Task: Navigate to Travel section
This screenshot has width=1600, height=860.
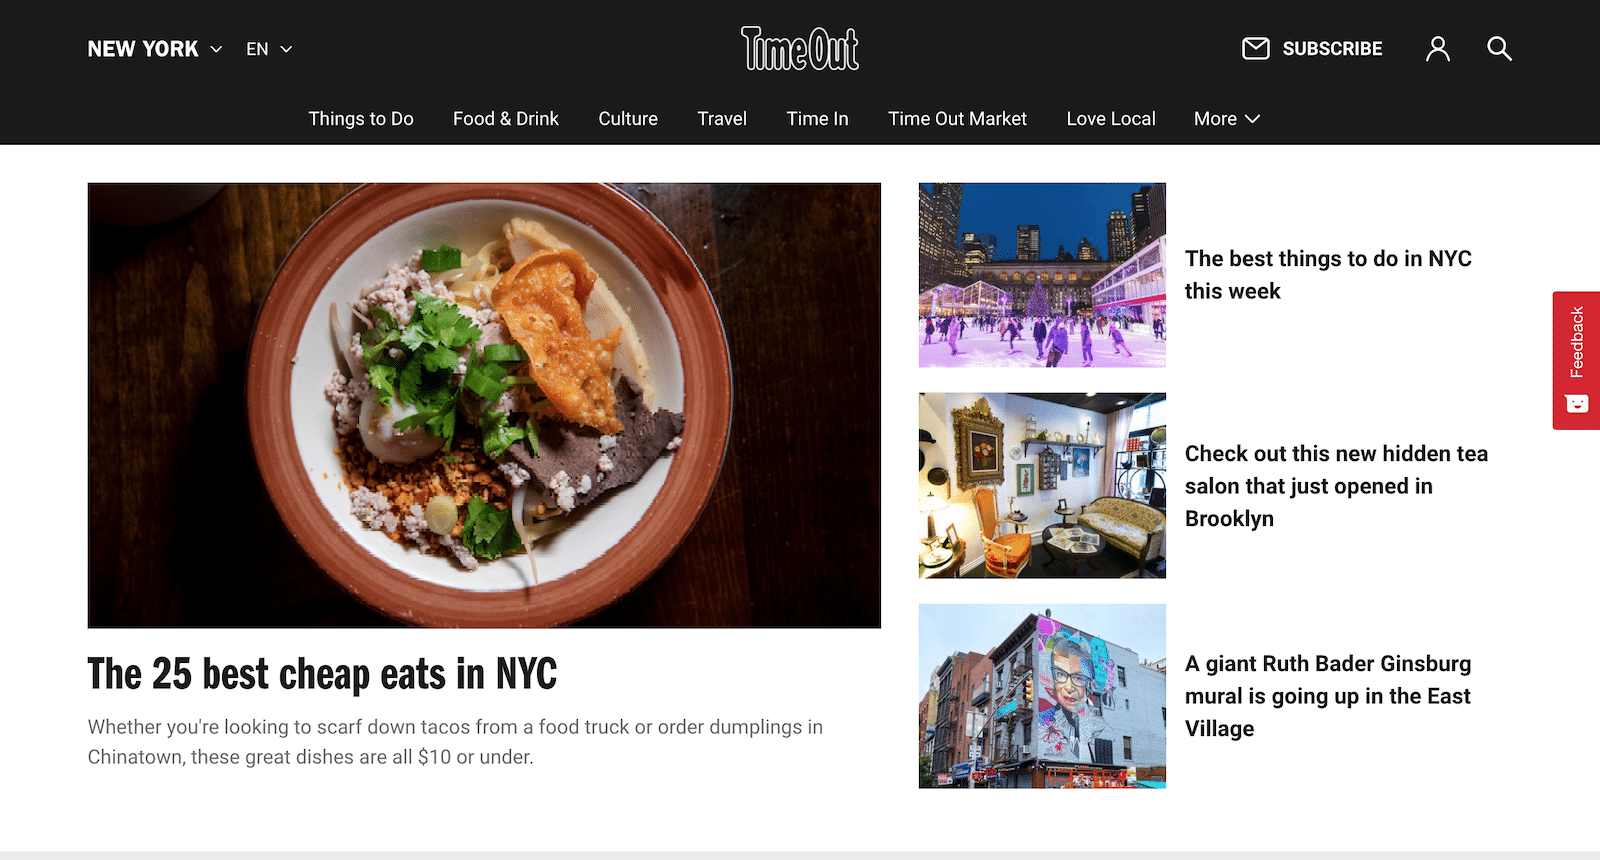Action: (722, 118)
